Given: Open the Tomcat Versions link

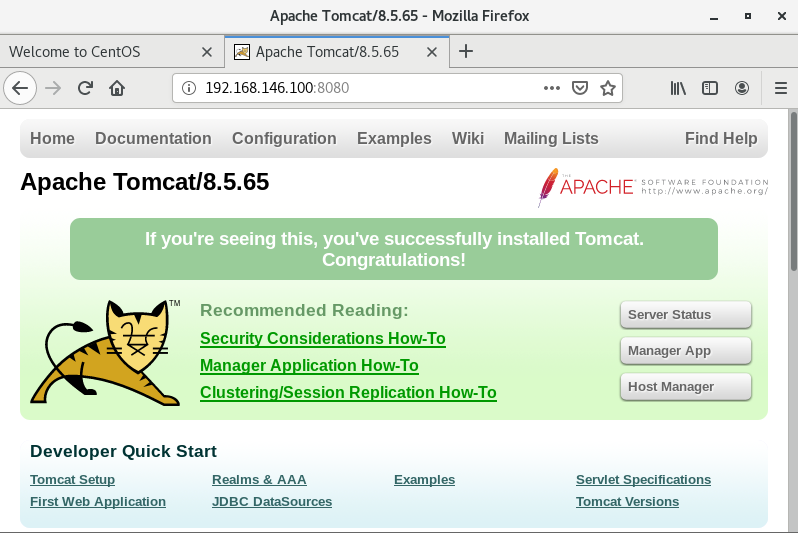Looking at the screenshot, I should [x=627, y=501].
